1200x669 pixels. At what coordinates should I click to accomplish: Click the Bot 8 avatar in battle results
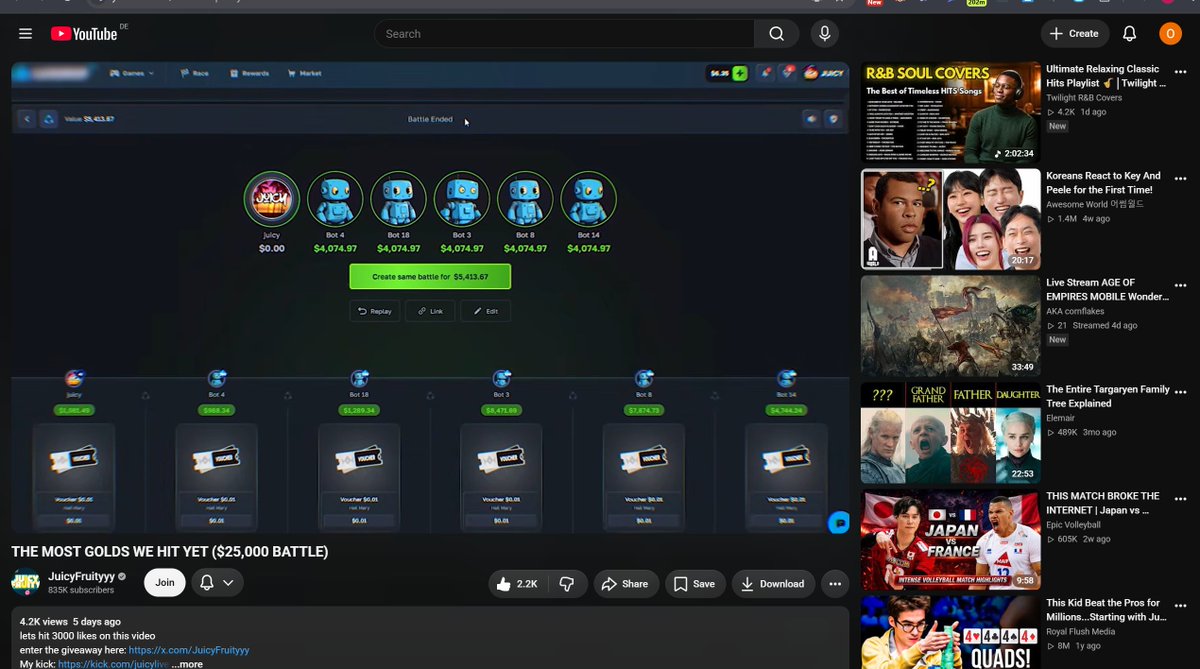click(x=525, y=200)
